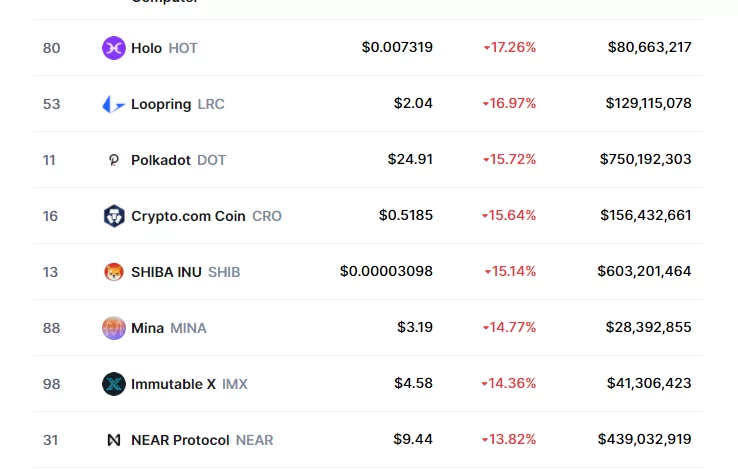Click the Immutable X logo icon
The width and height of the screenshot is (738, 470).
tap(114, 384)
